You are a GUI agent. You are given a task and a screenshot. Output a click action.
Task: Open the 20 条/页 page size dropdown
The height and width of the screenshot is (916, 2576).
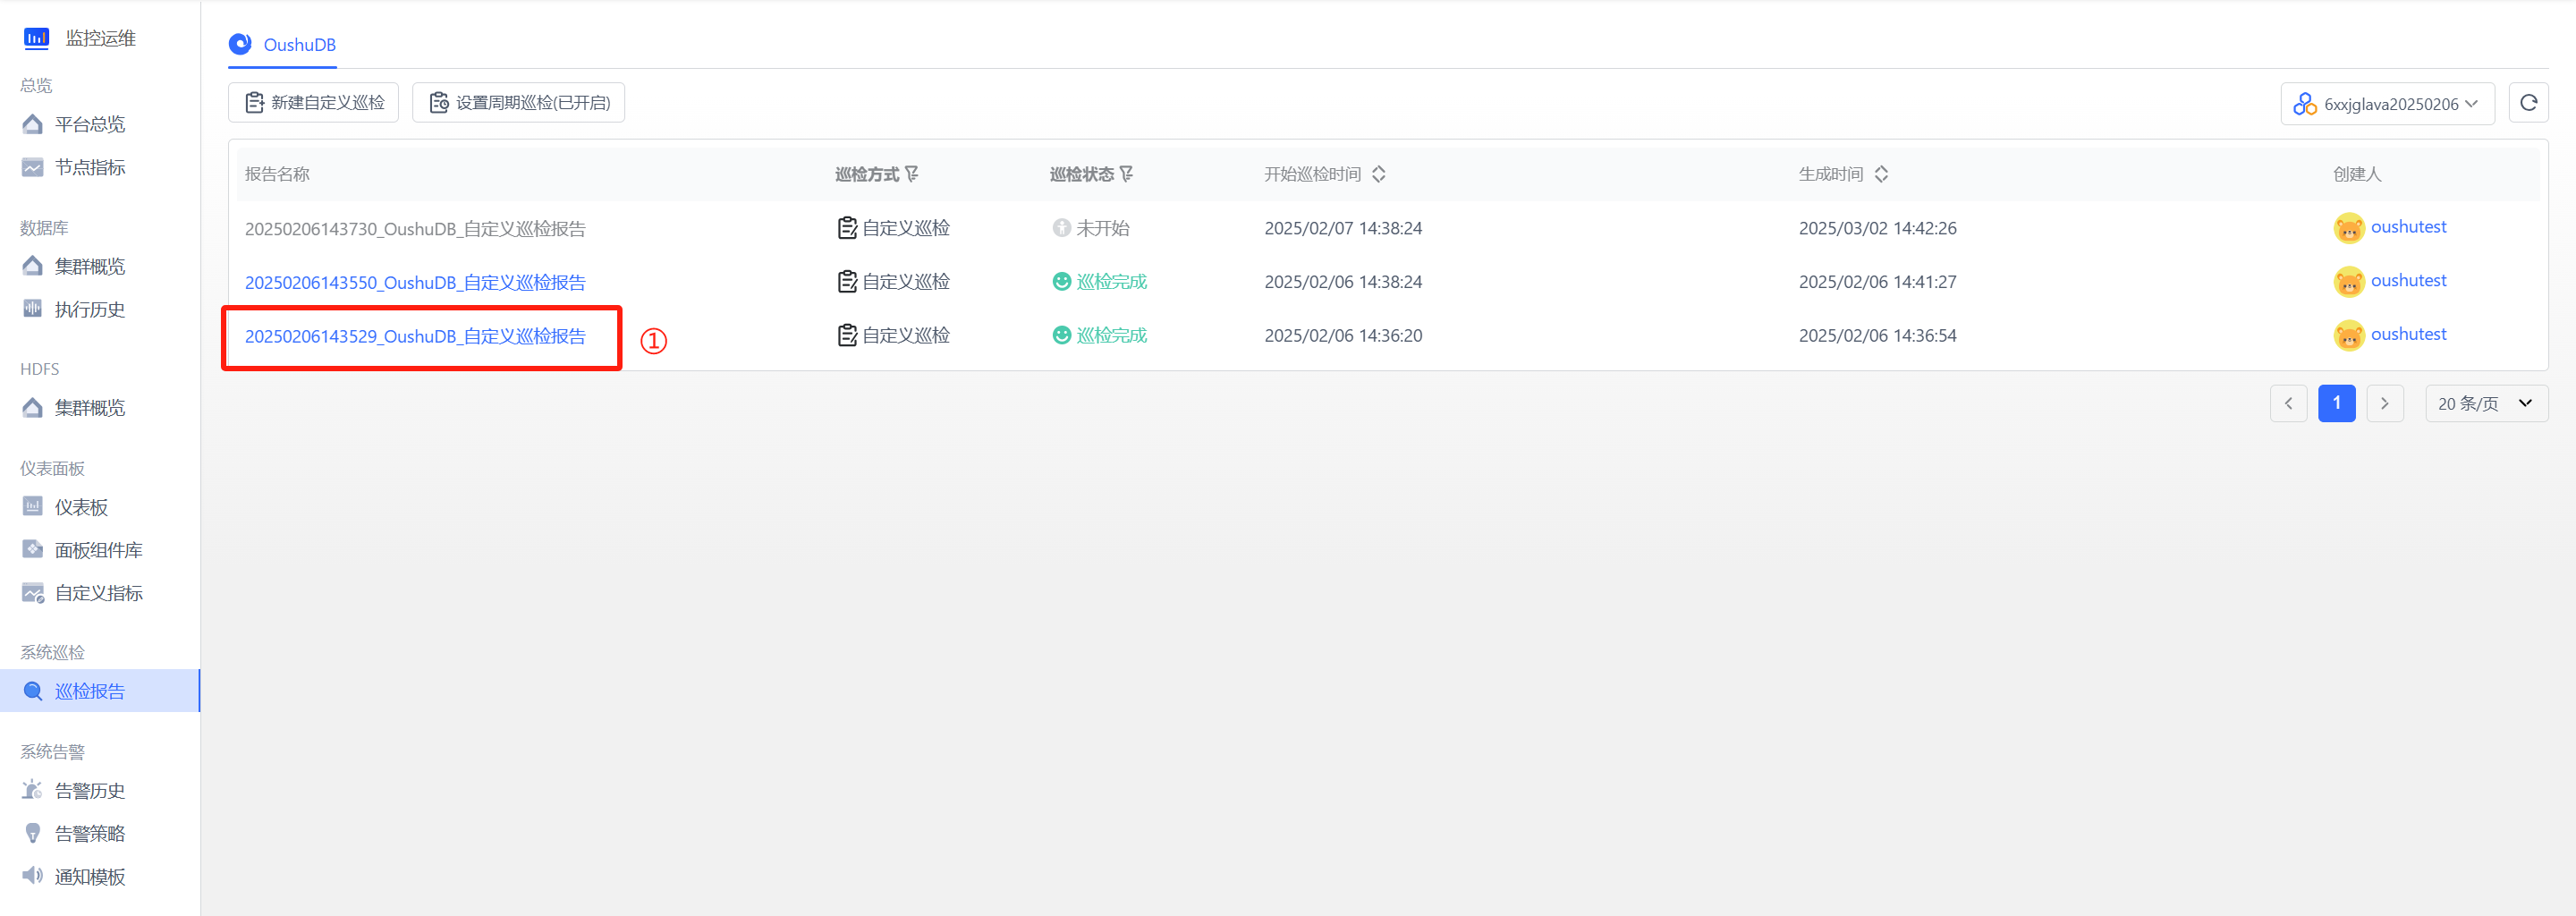click(x=2486, y=404)
